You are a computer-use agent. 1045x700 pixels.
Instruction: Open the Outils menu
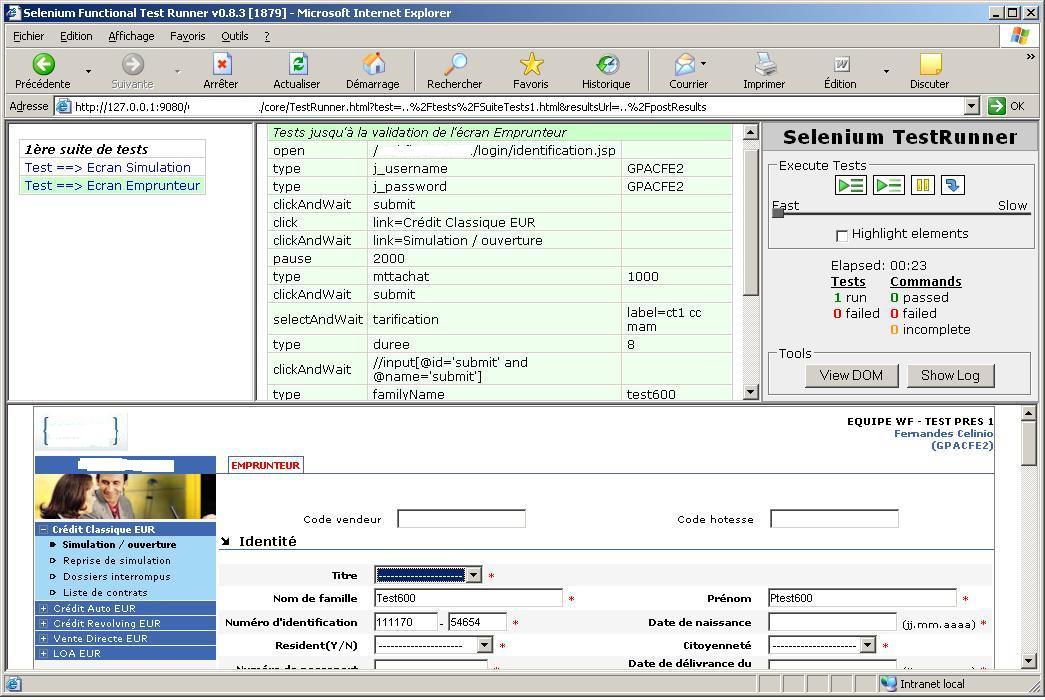click(x=235, y=36)
